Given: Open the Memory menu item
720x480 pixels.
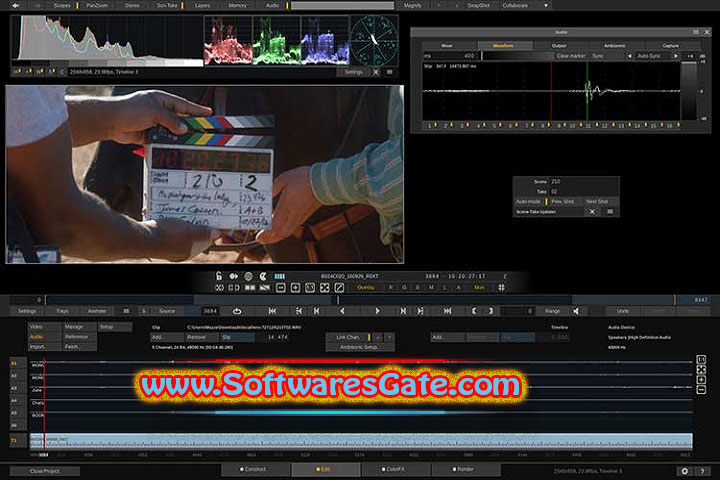Looking at the screenshot, I should [237, 6].
